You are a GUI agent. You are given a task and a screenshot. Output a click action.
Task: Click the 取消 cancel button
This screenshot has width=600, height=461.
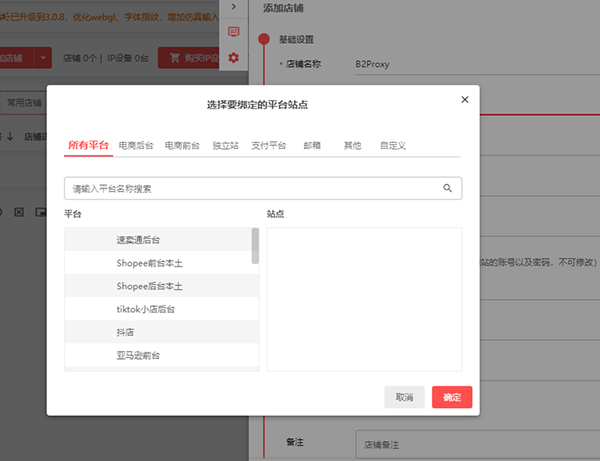click(404, 397)
